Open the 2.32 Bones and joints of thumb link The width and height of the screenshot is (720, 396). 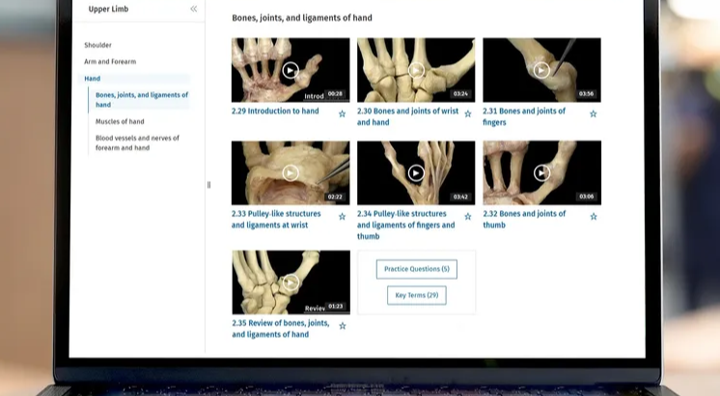click(x=524, y=219)
